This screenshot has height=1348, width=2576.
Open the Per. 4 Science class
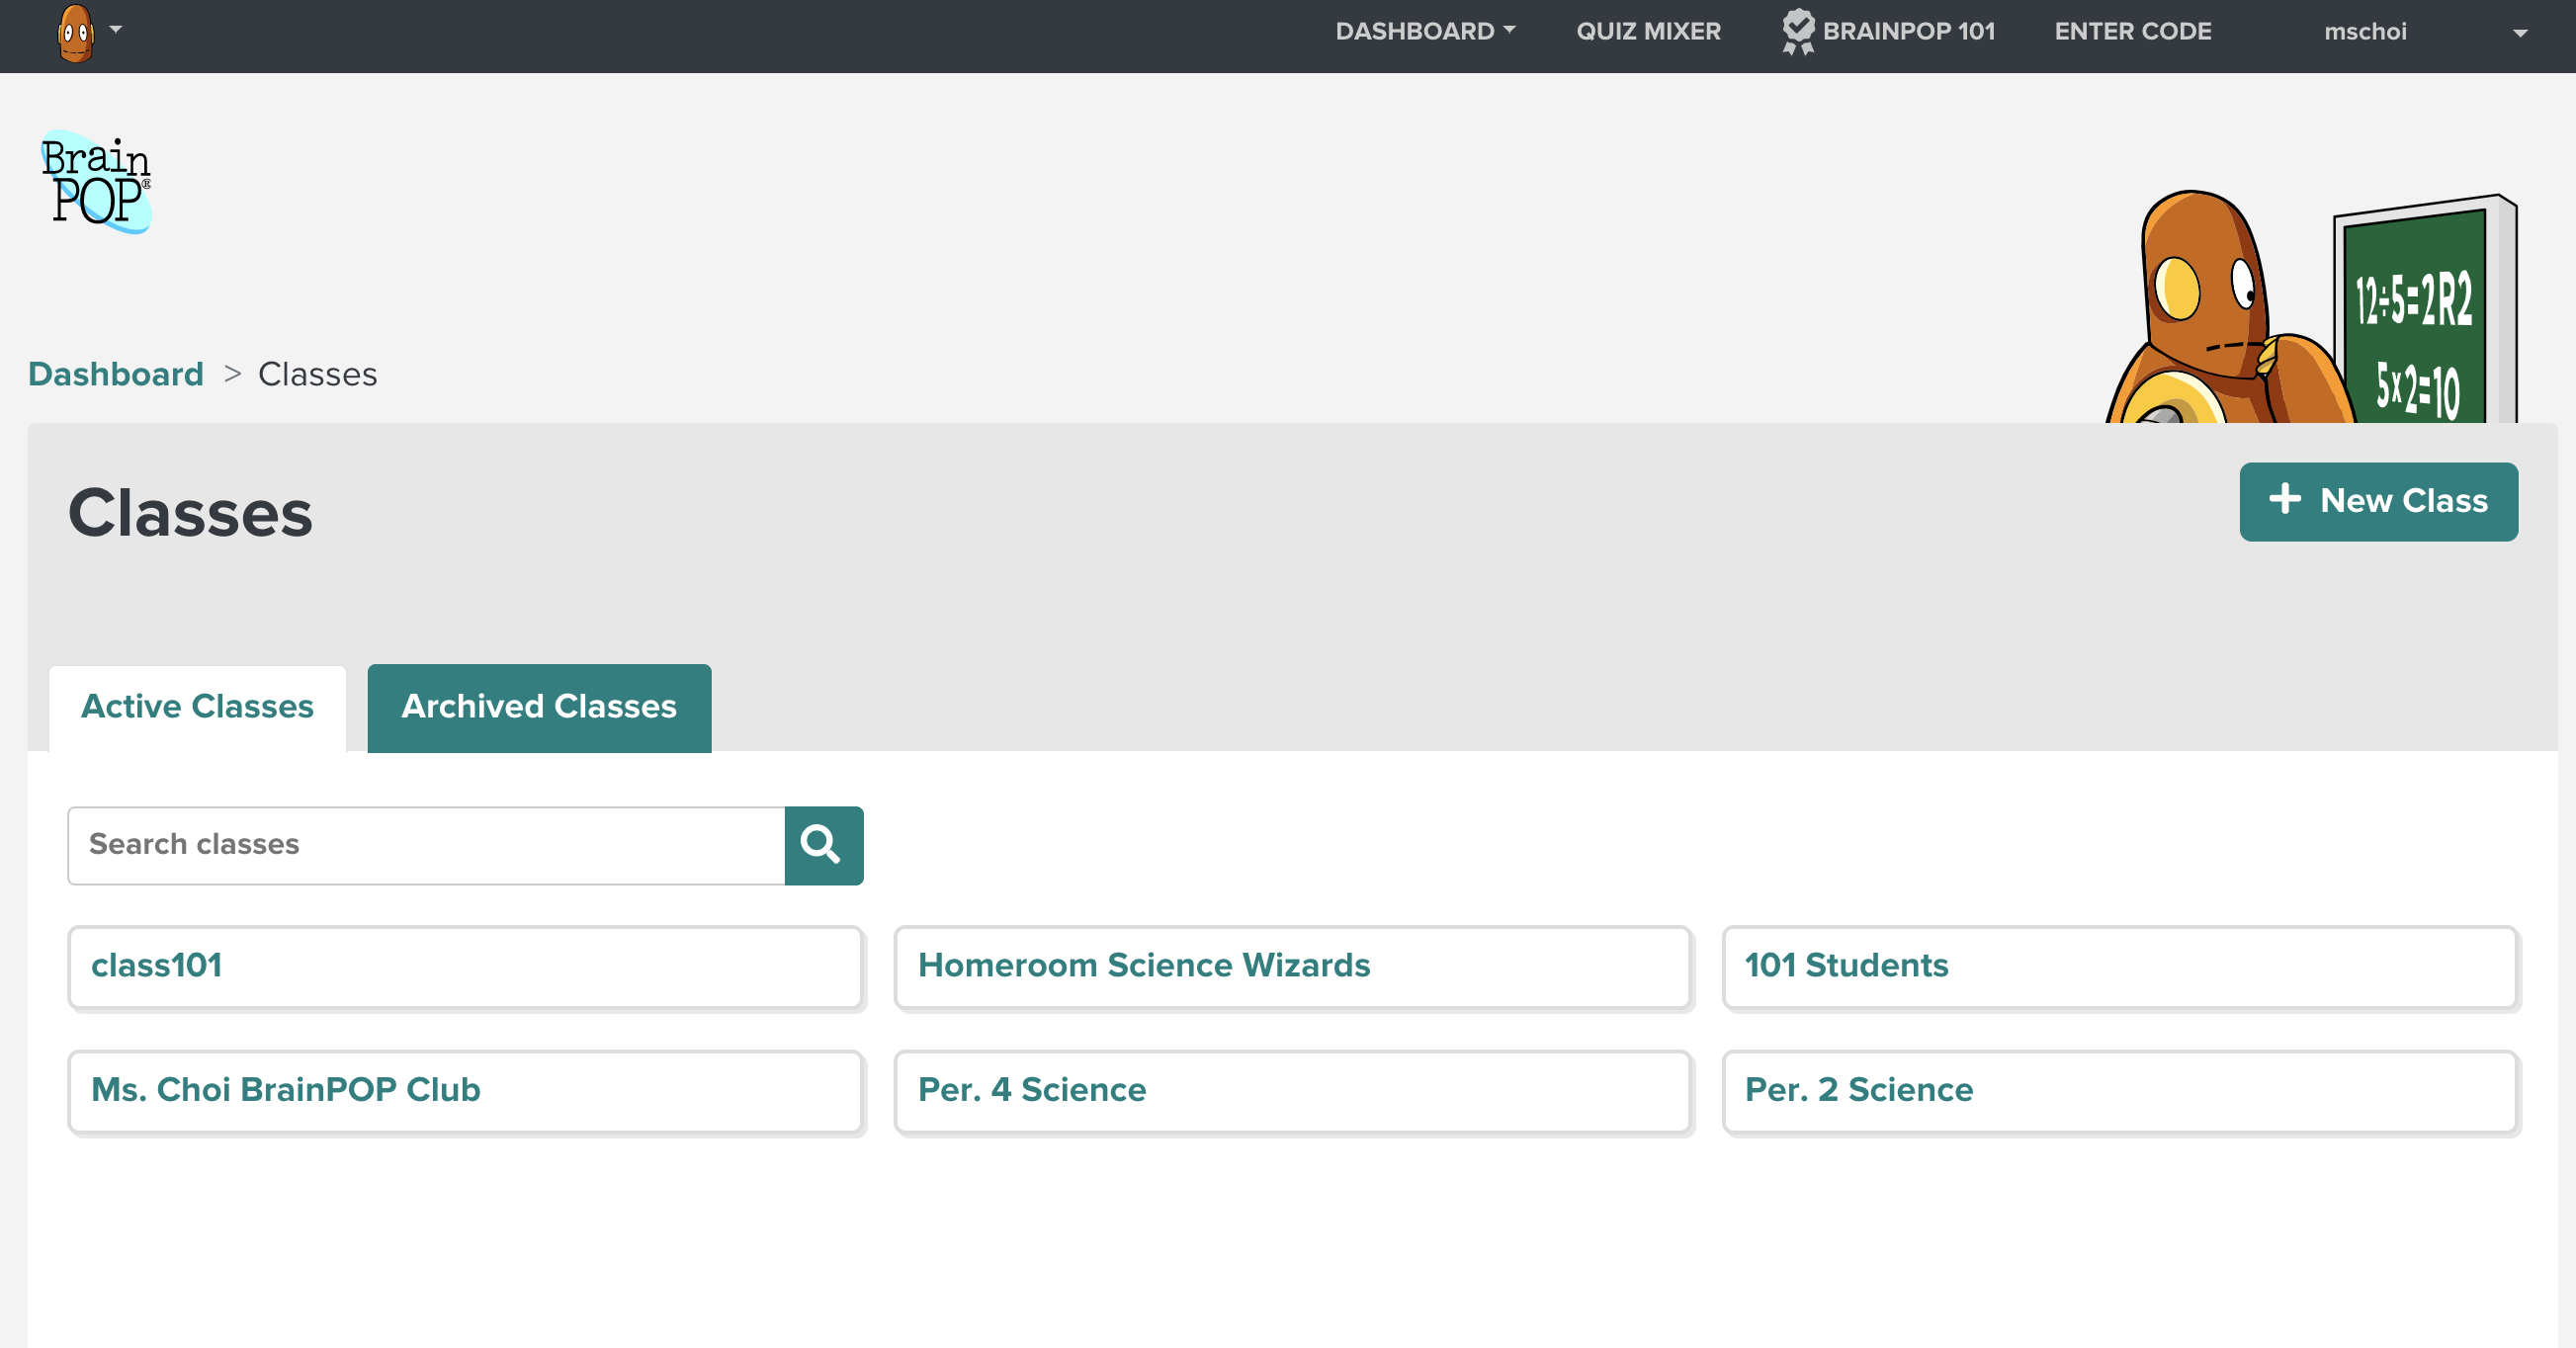pos(1292,1091)
